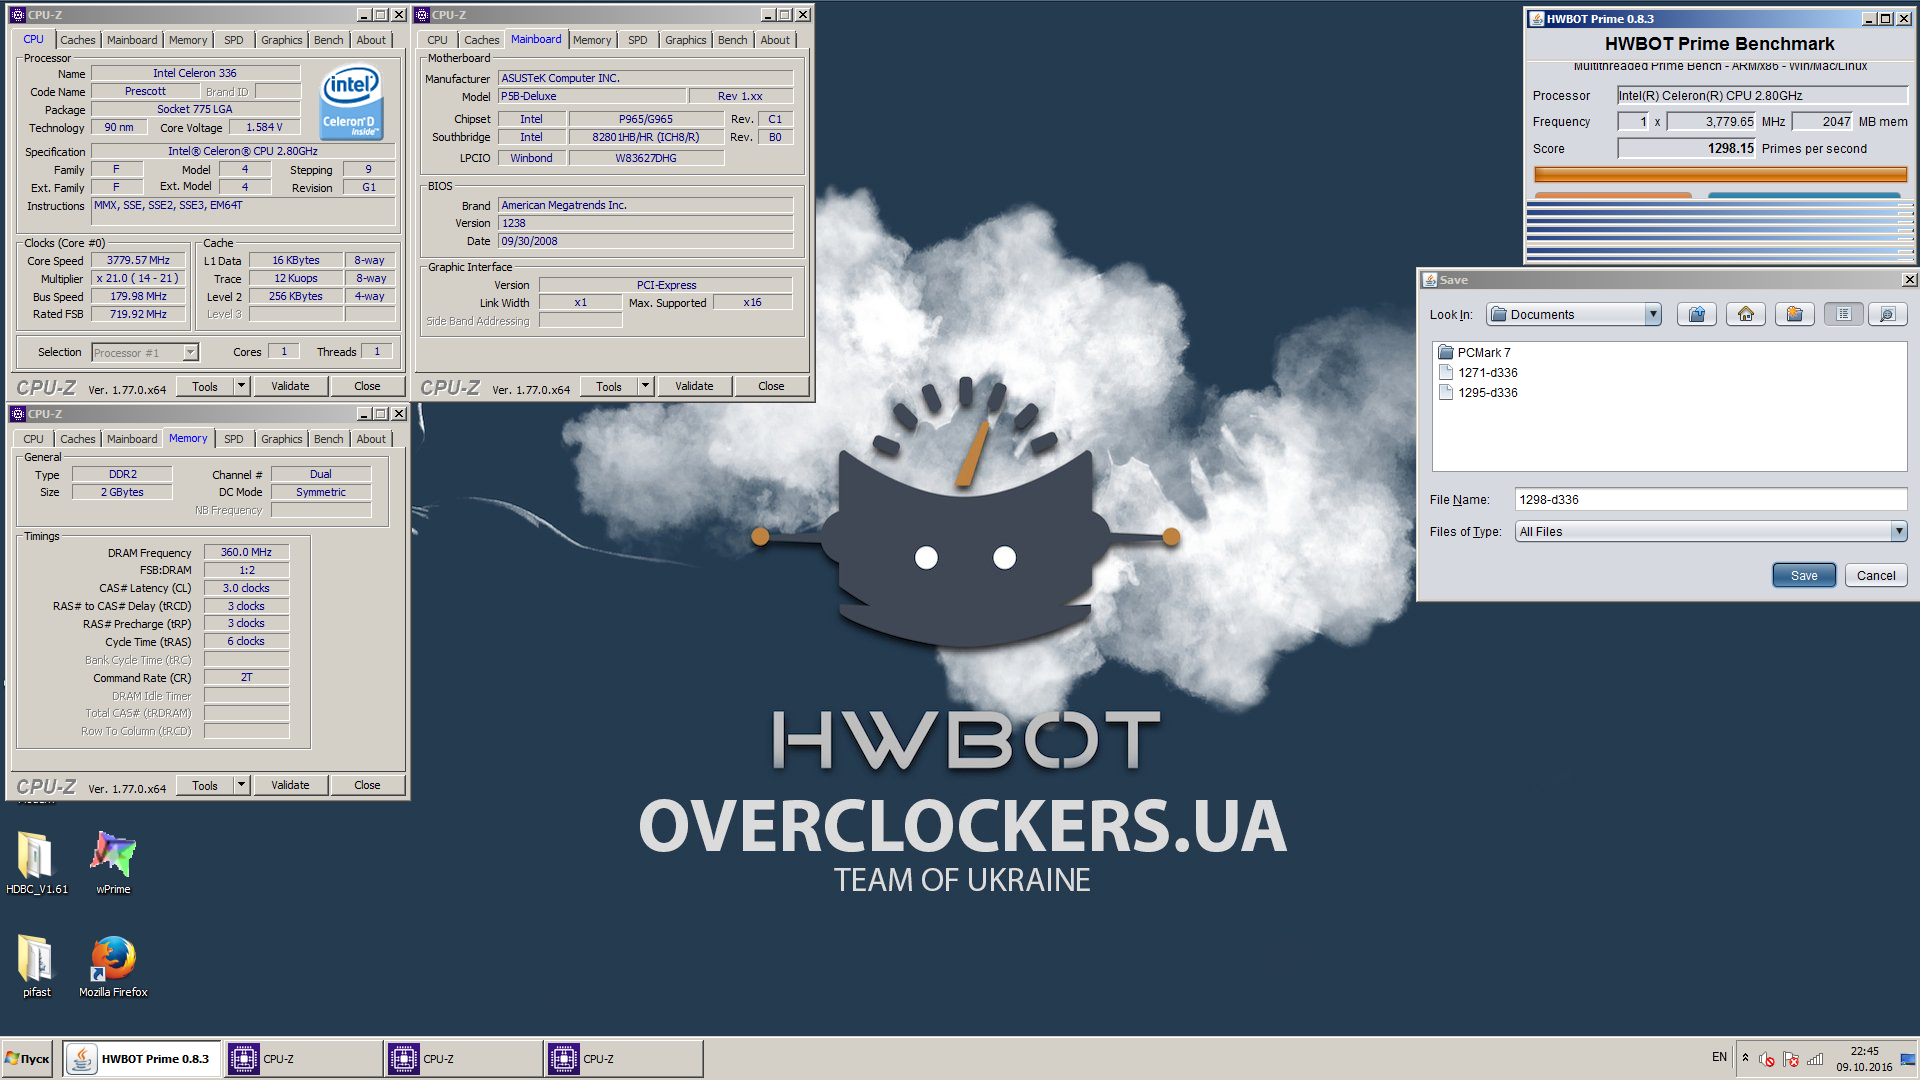Open the PCMark 7 folder
Viewport: 1920px width, 1080px height.
(1474, 352)
